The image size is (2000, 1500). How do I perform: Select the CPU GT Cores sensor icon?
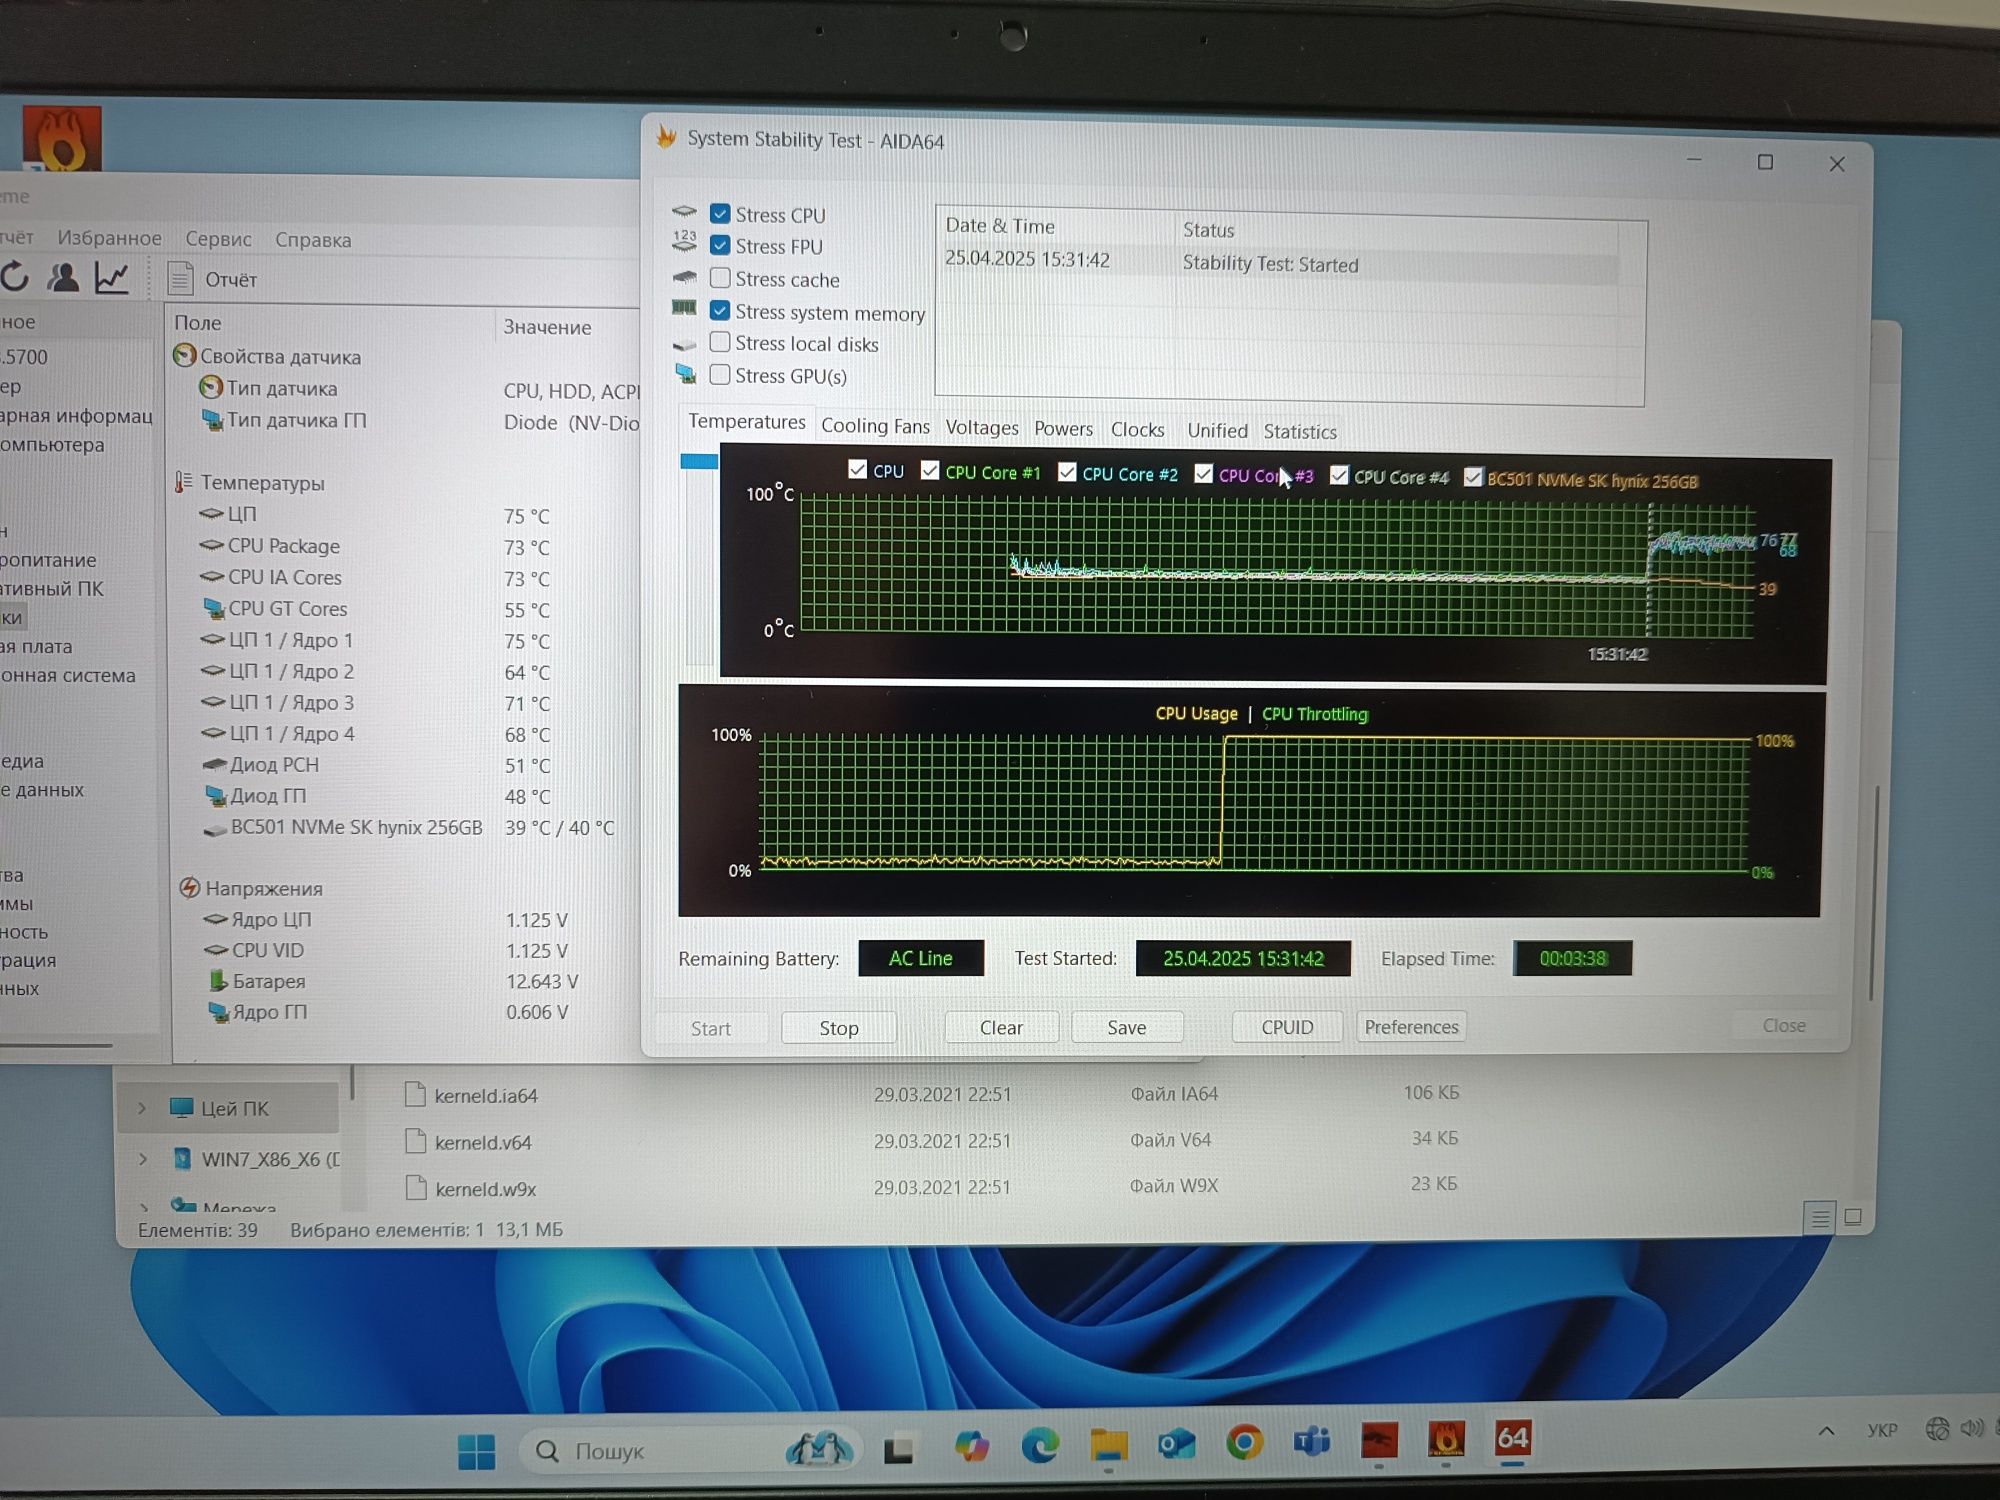pyautogui.click(x=213, y=608)
